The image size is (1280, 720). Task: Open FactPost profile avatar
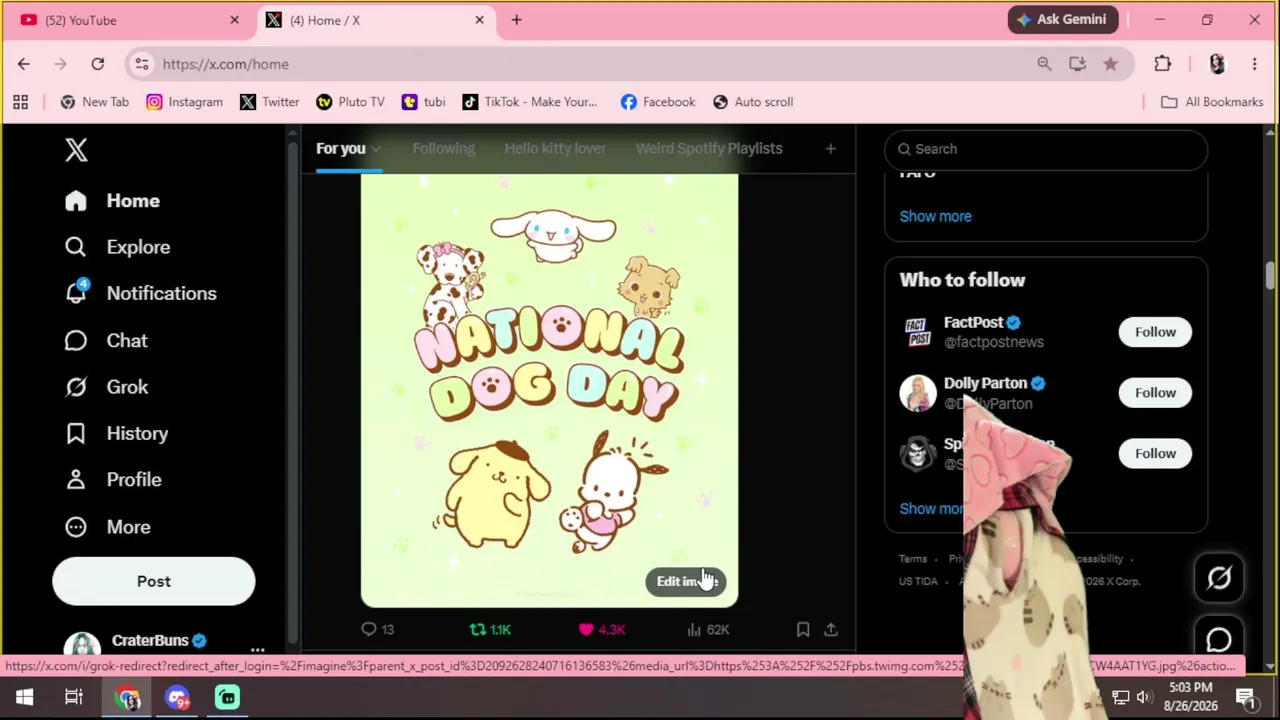[918, 332]
